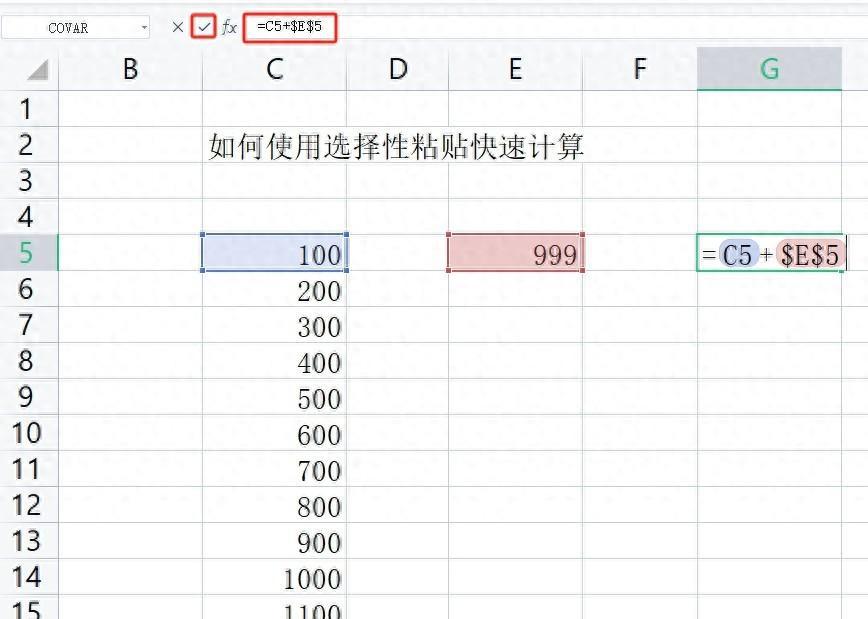This screenshot has height=619, width=868.
Task: Click cell C5 containing 100
Action: pos(275,253)
